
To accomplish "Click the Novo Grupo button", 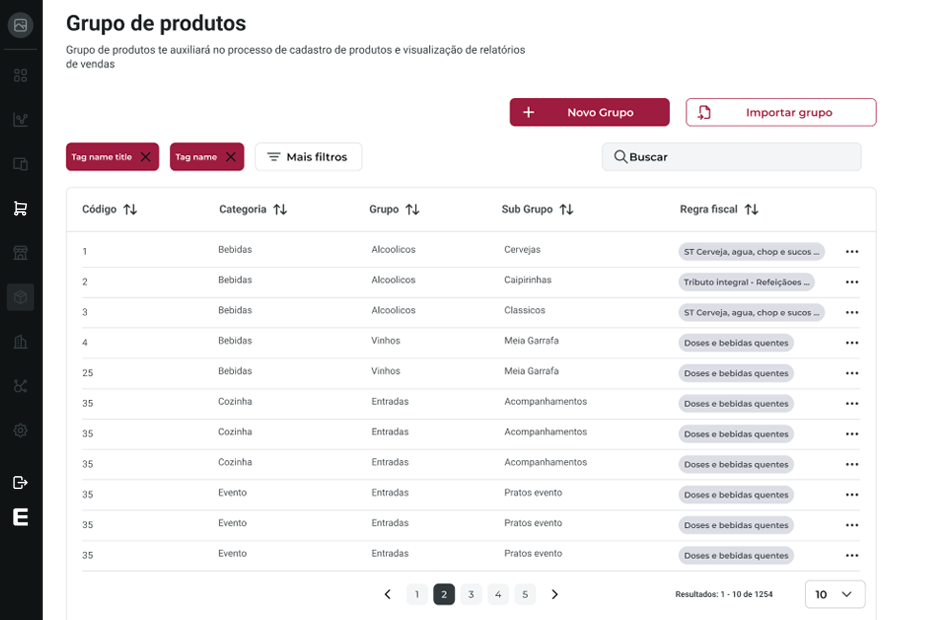I will coord(590,112).
